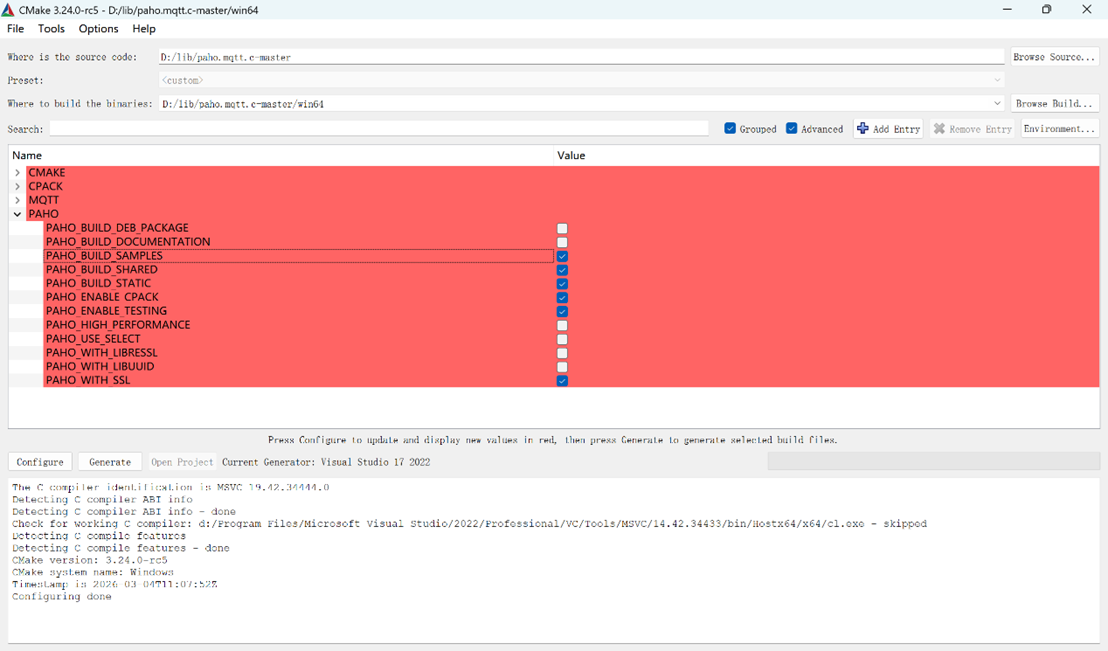Open the File menu
The height and width of the screenshot is (651, 1108).
[x=16, y=28]
